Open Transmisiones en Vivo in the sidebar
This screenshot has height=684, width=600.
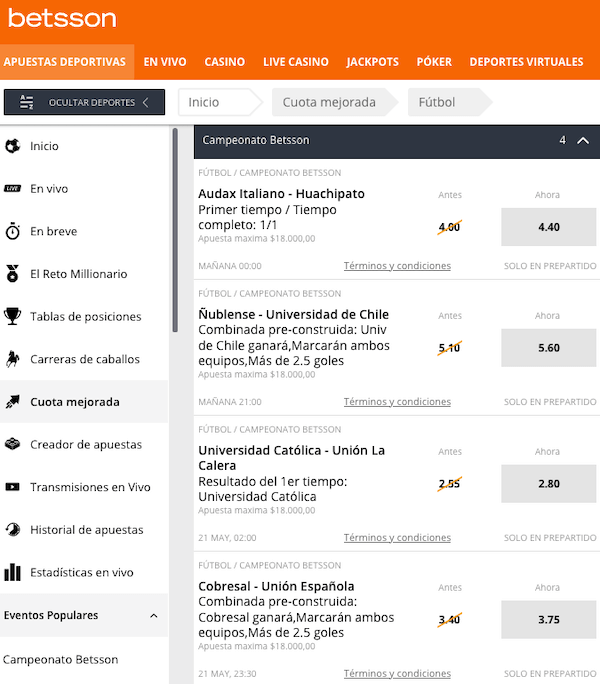pyautogui.click(x=84, y=487)
